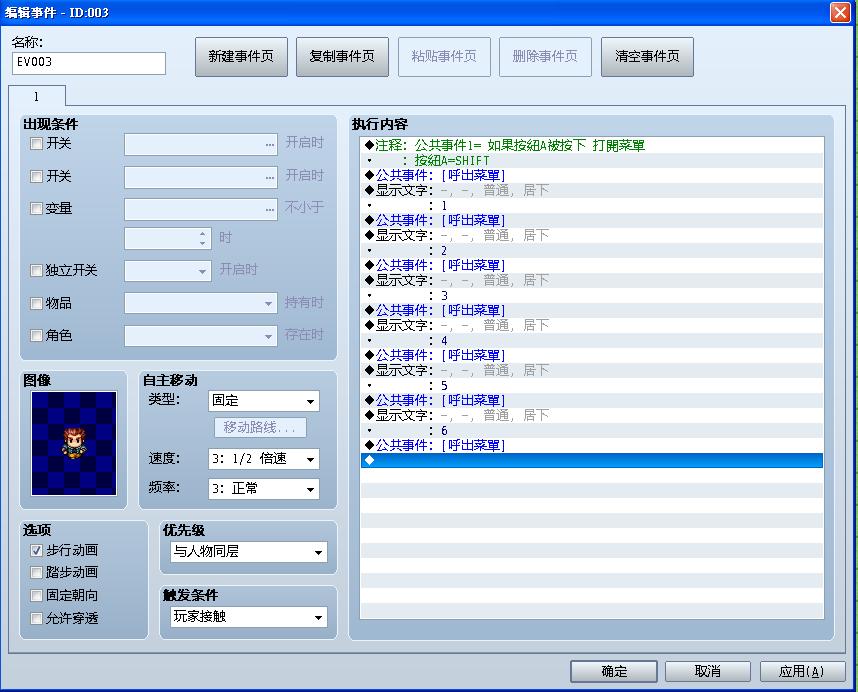This screenshot has height=692, width=858.
Task: Edit the event name field EV003
Action: click(89, 63)
